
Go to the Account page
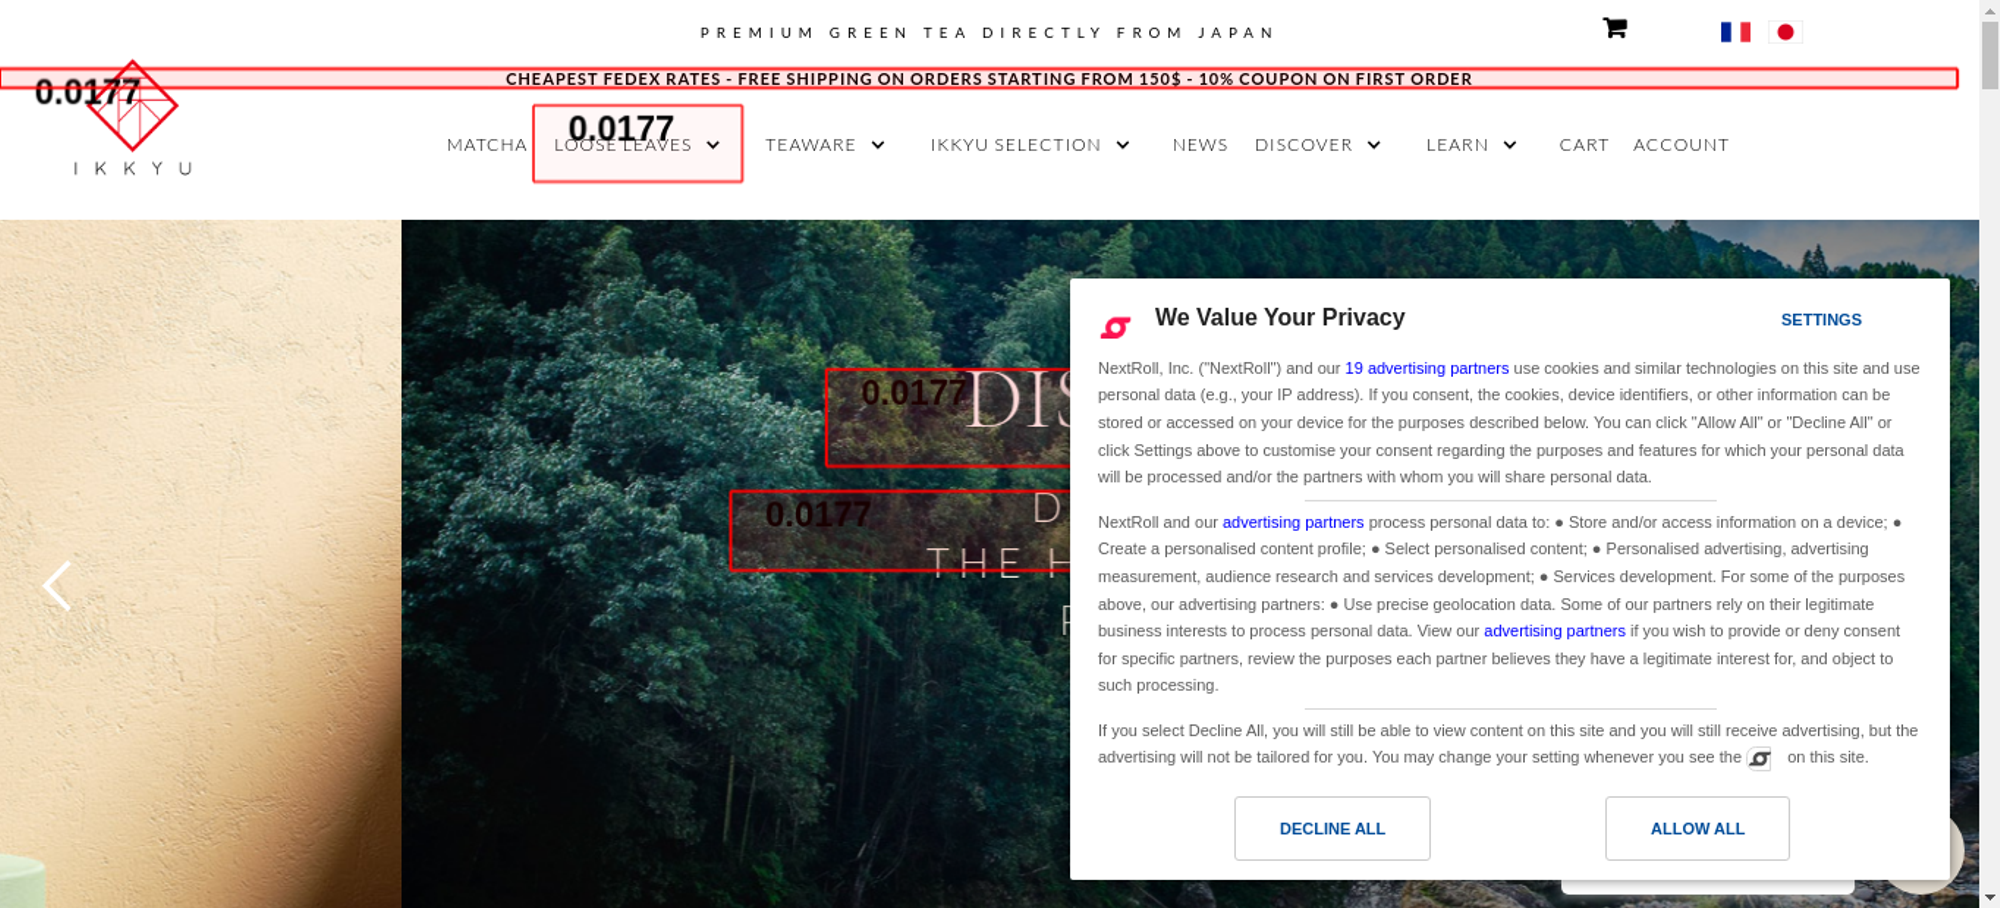click(x=1681, y=145)
